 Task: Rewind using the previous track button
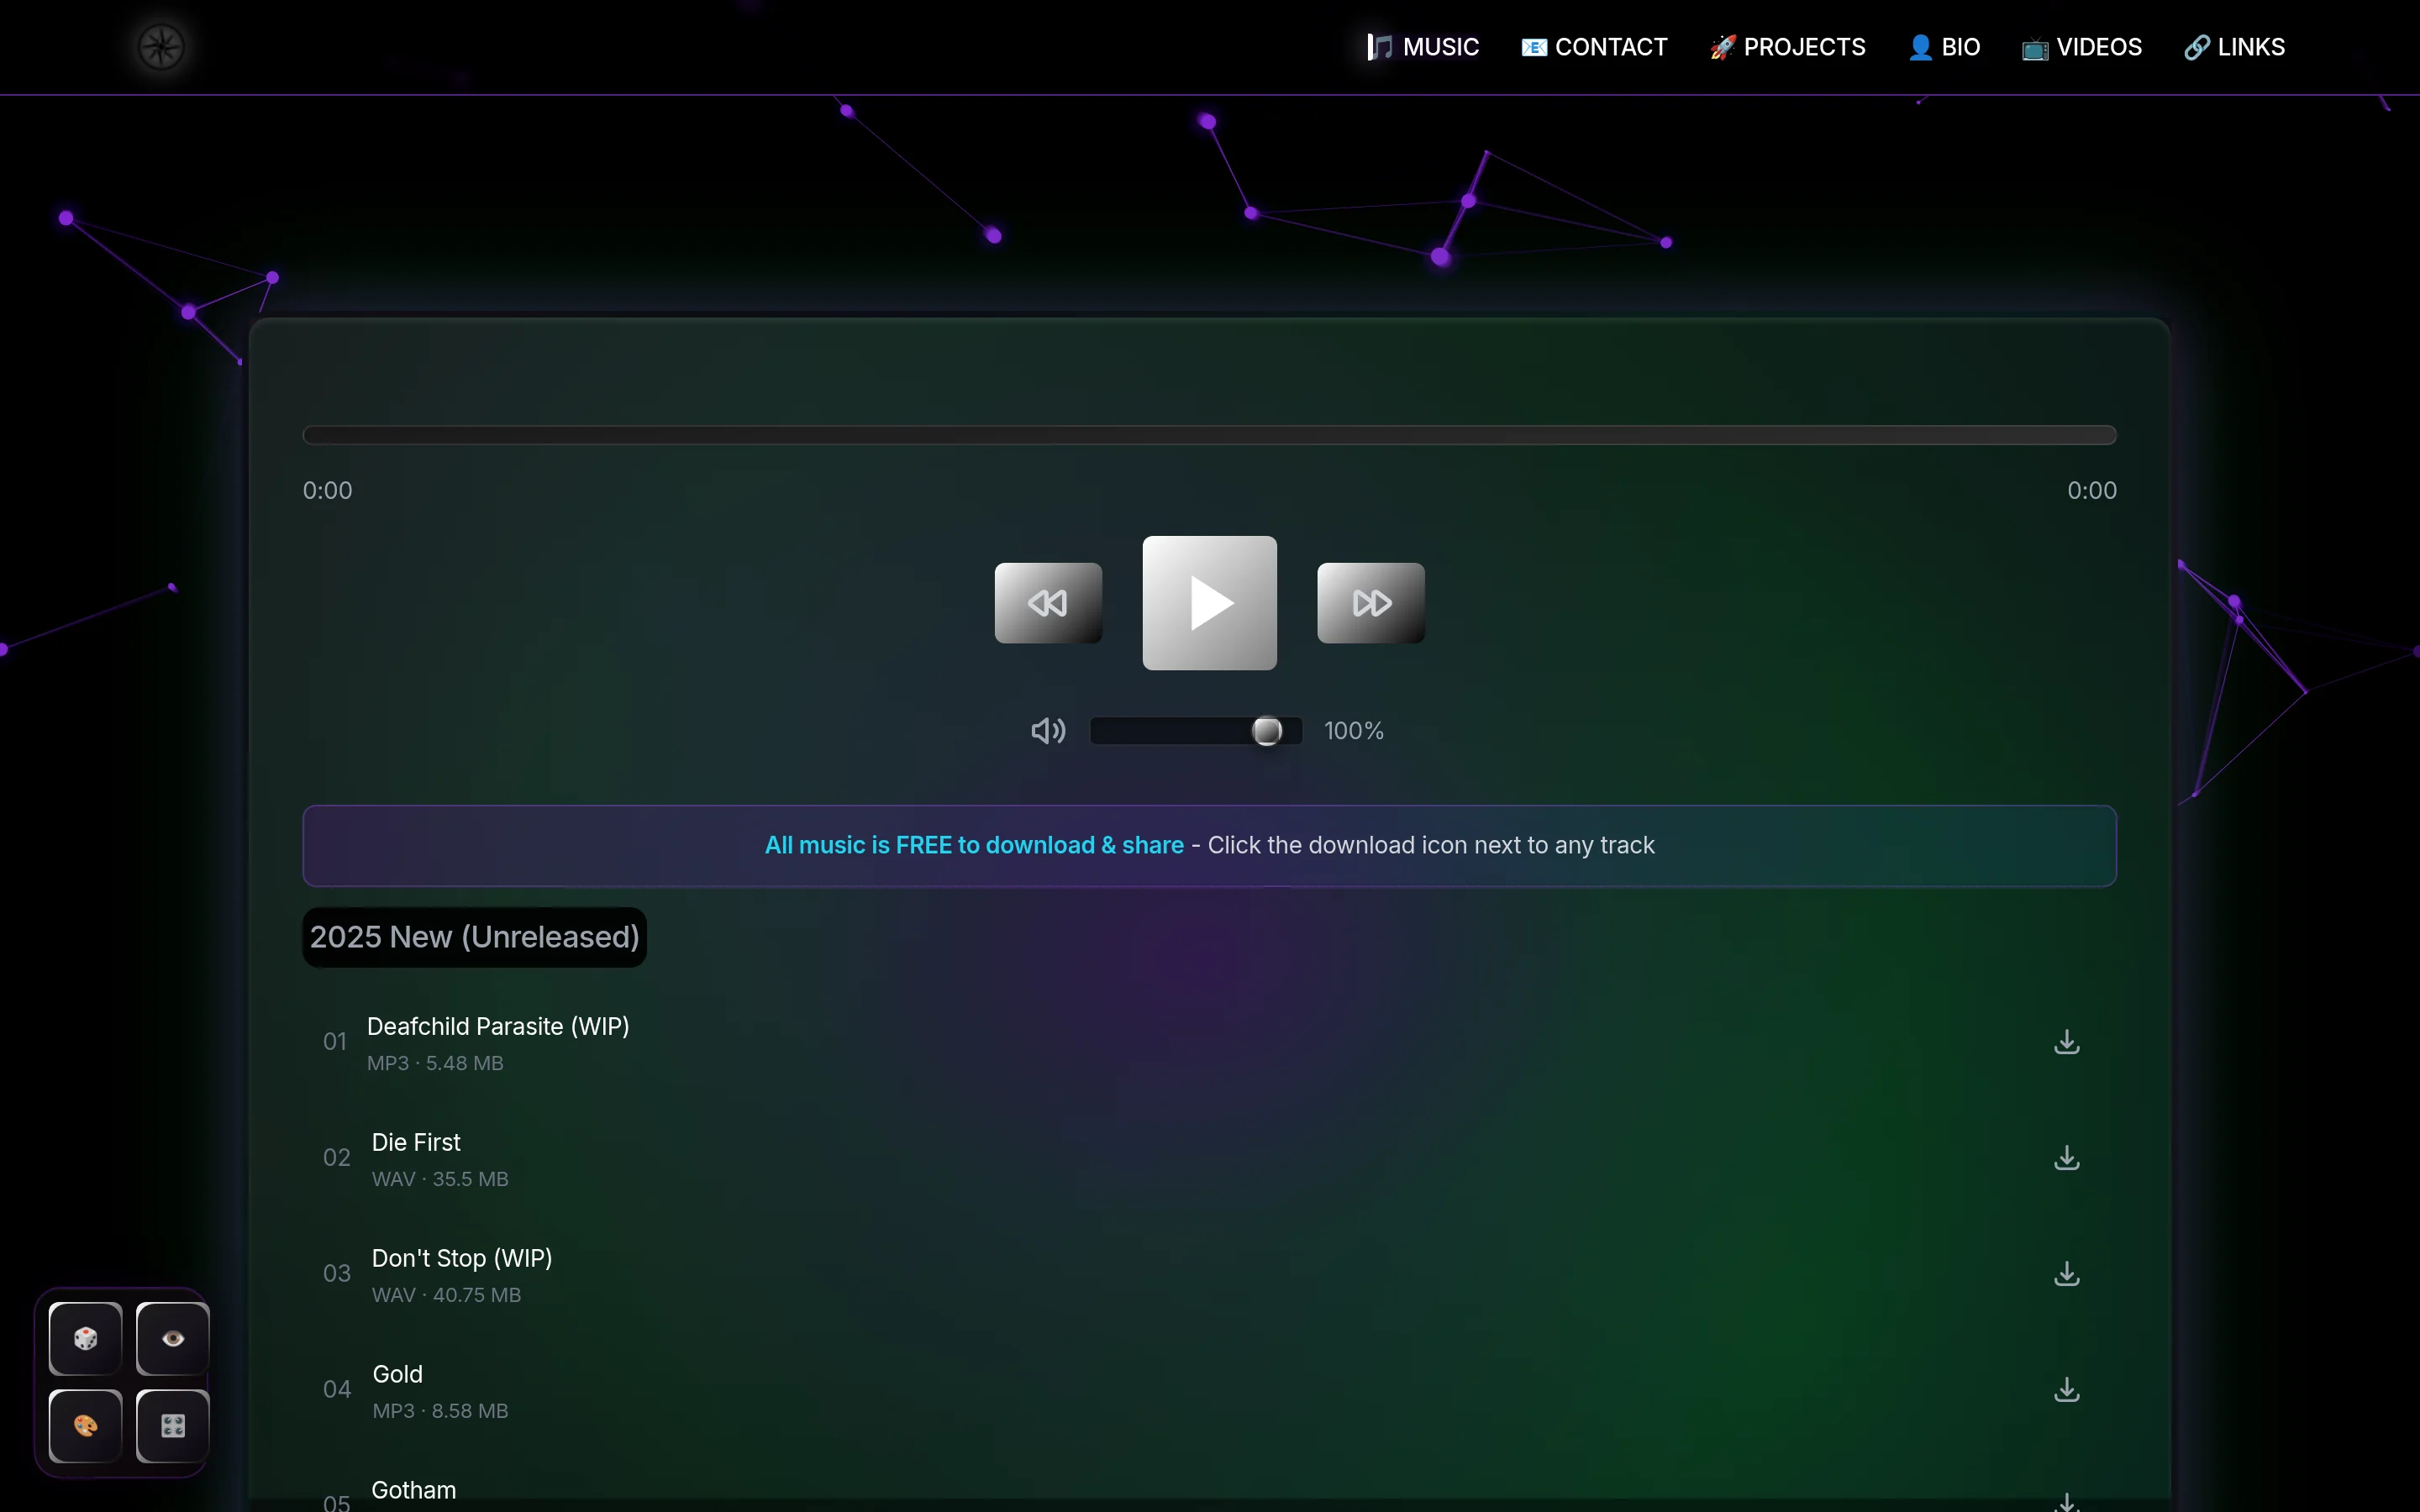coord(1047,603)
